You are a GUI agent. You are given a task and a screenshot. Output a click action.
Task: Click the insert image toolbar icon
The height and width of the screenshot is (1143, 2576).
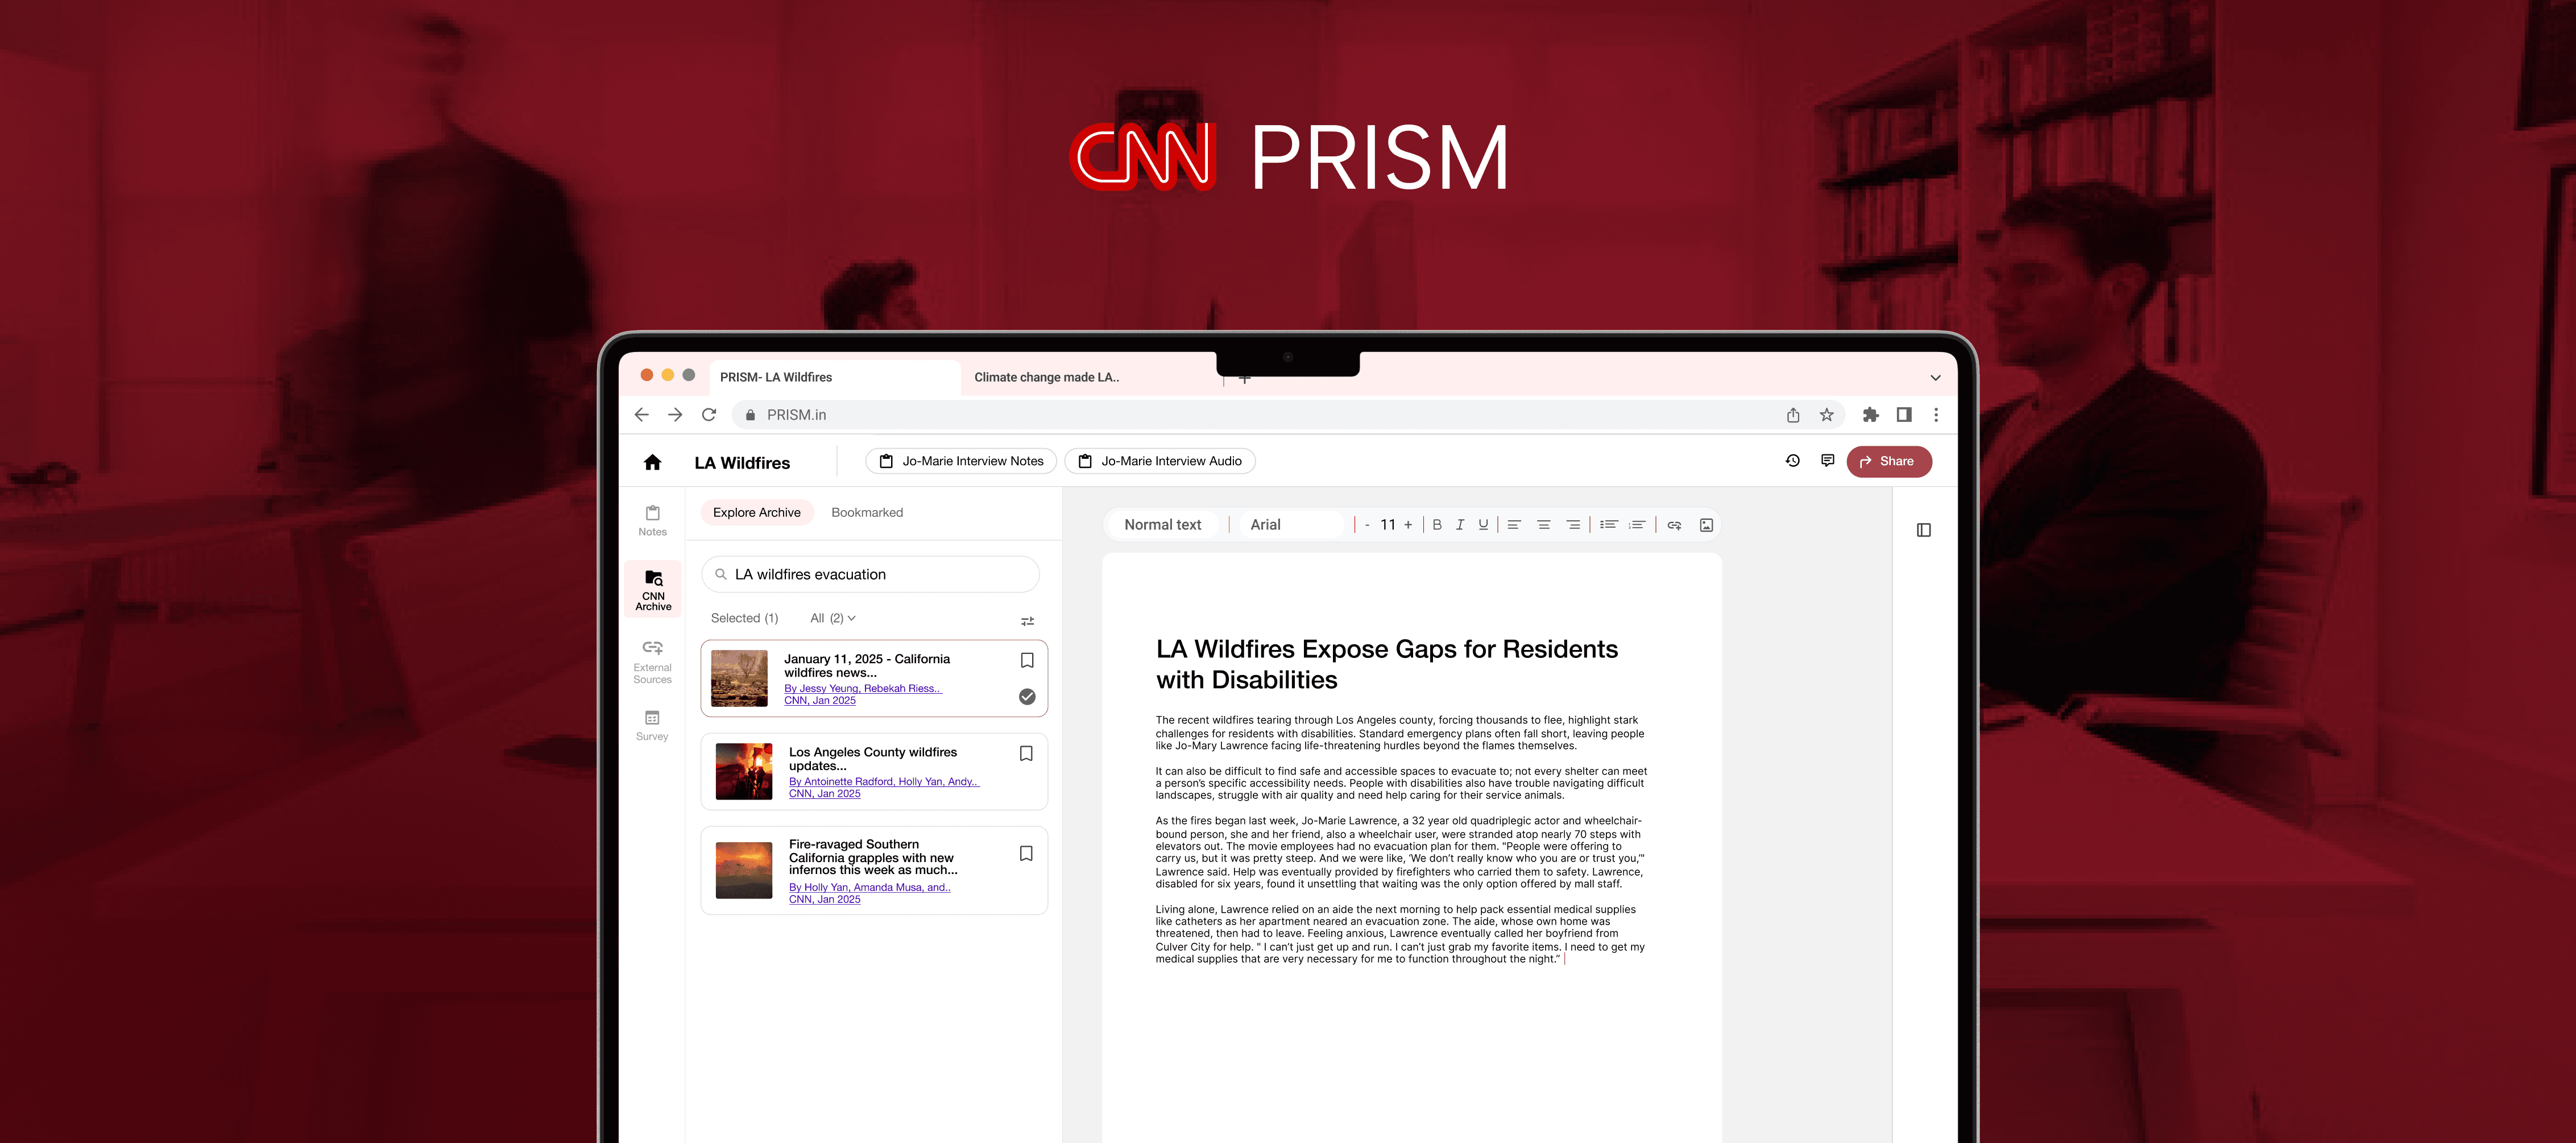1706,525
